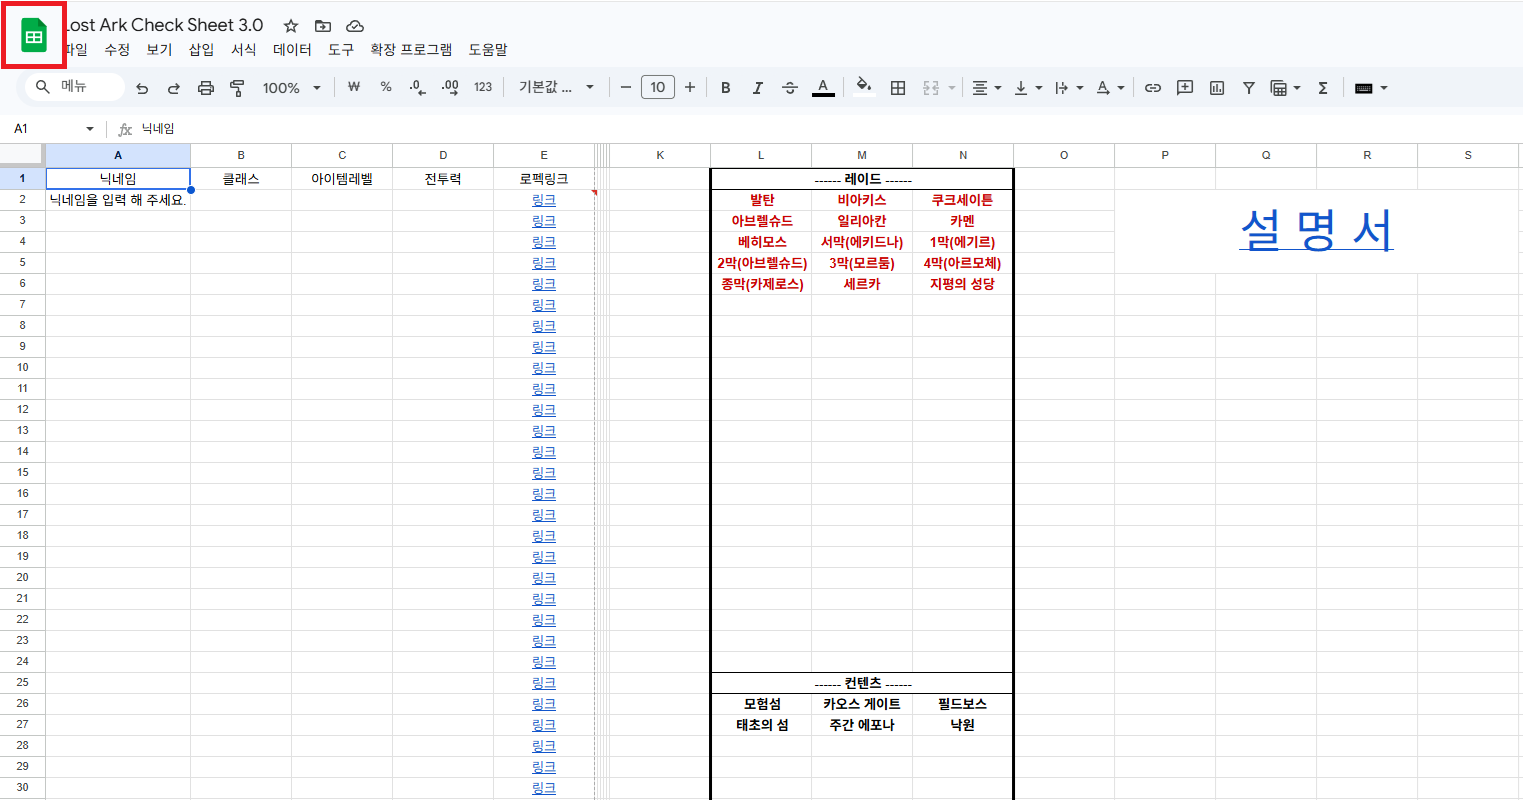Open the 도움말 menu

click(488, 49)
